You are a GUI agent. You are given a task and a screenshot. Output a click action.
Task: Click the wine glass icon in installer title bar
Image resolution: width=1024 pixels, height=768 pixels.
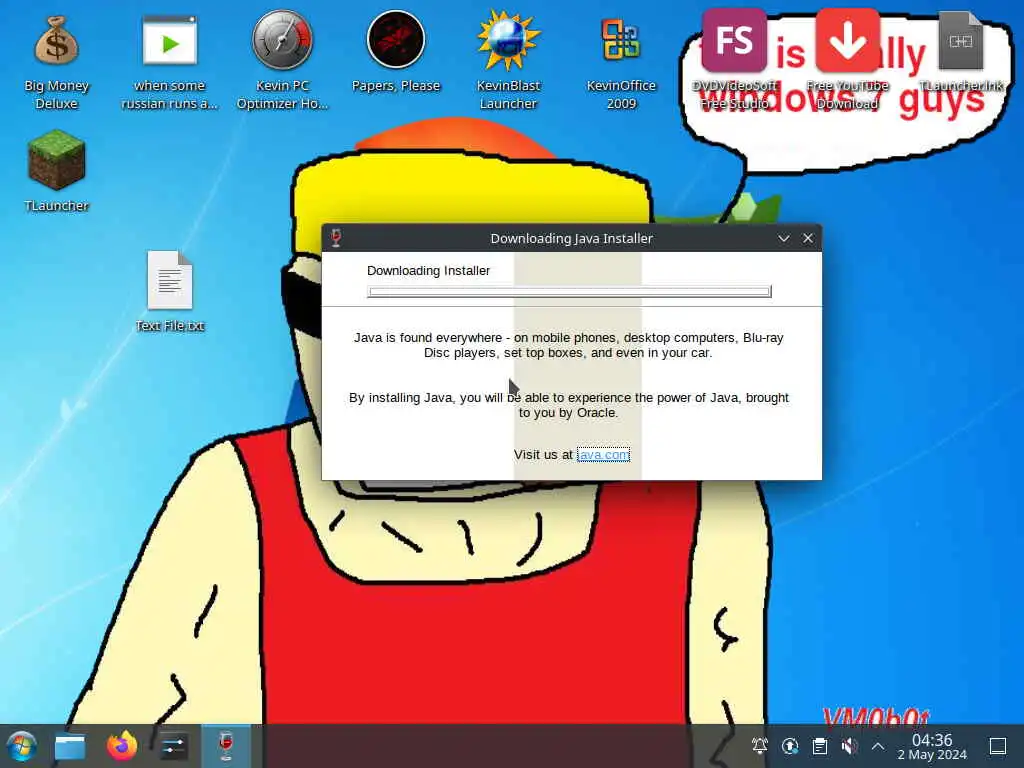336,238
